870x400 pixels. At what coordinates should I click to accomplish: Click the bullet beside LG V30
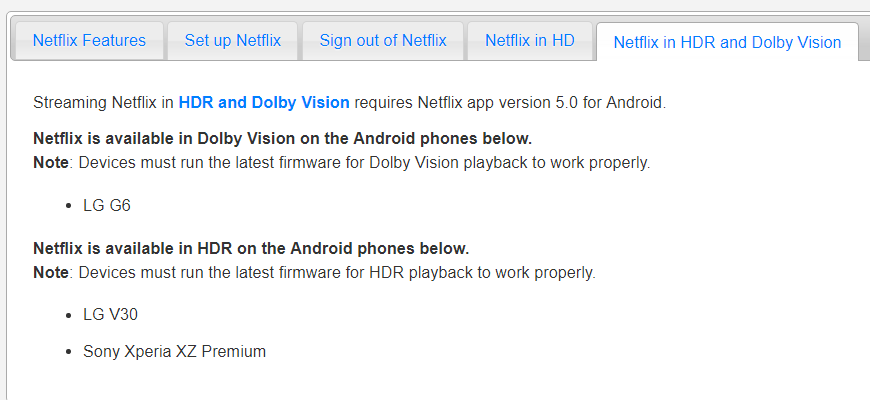(x=69, y=315)
